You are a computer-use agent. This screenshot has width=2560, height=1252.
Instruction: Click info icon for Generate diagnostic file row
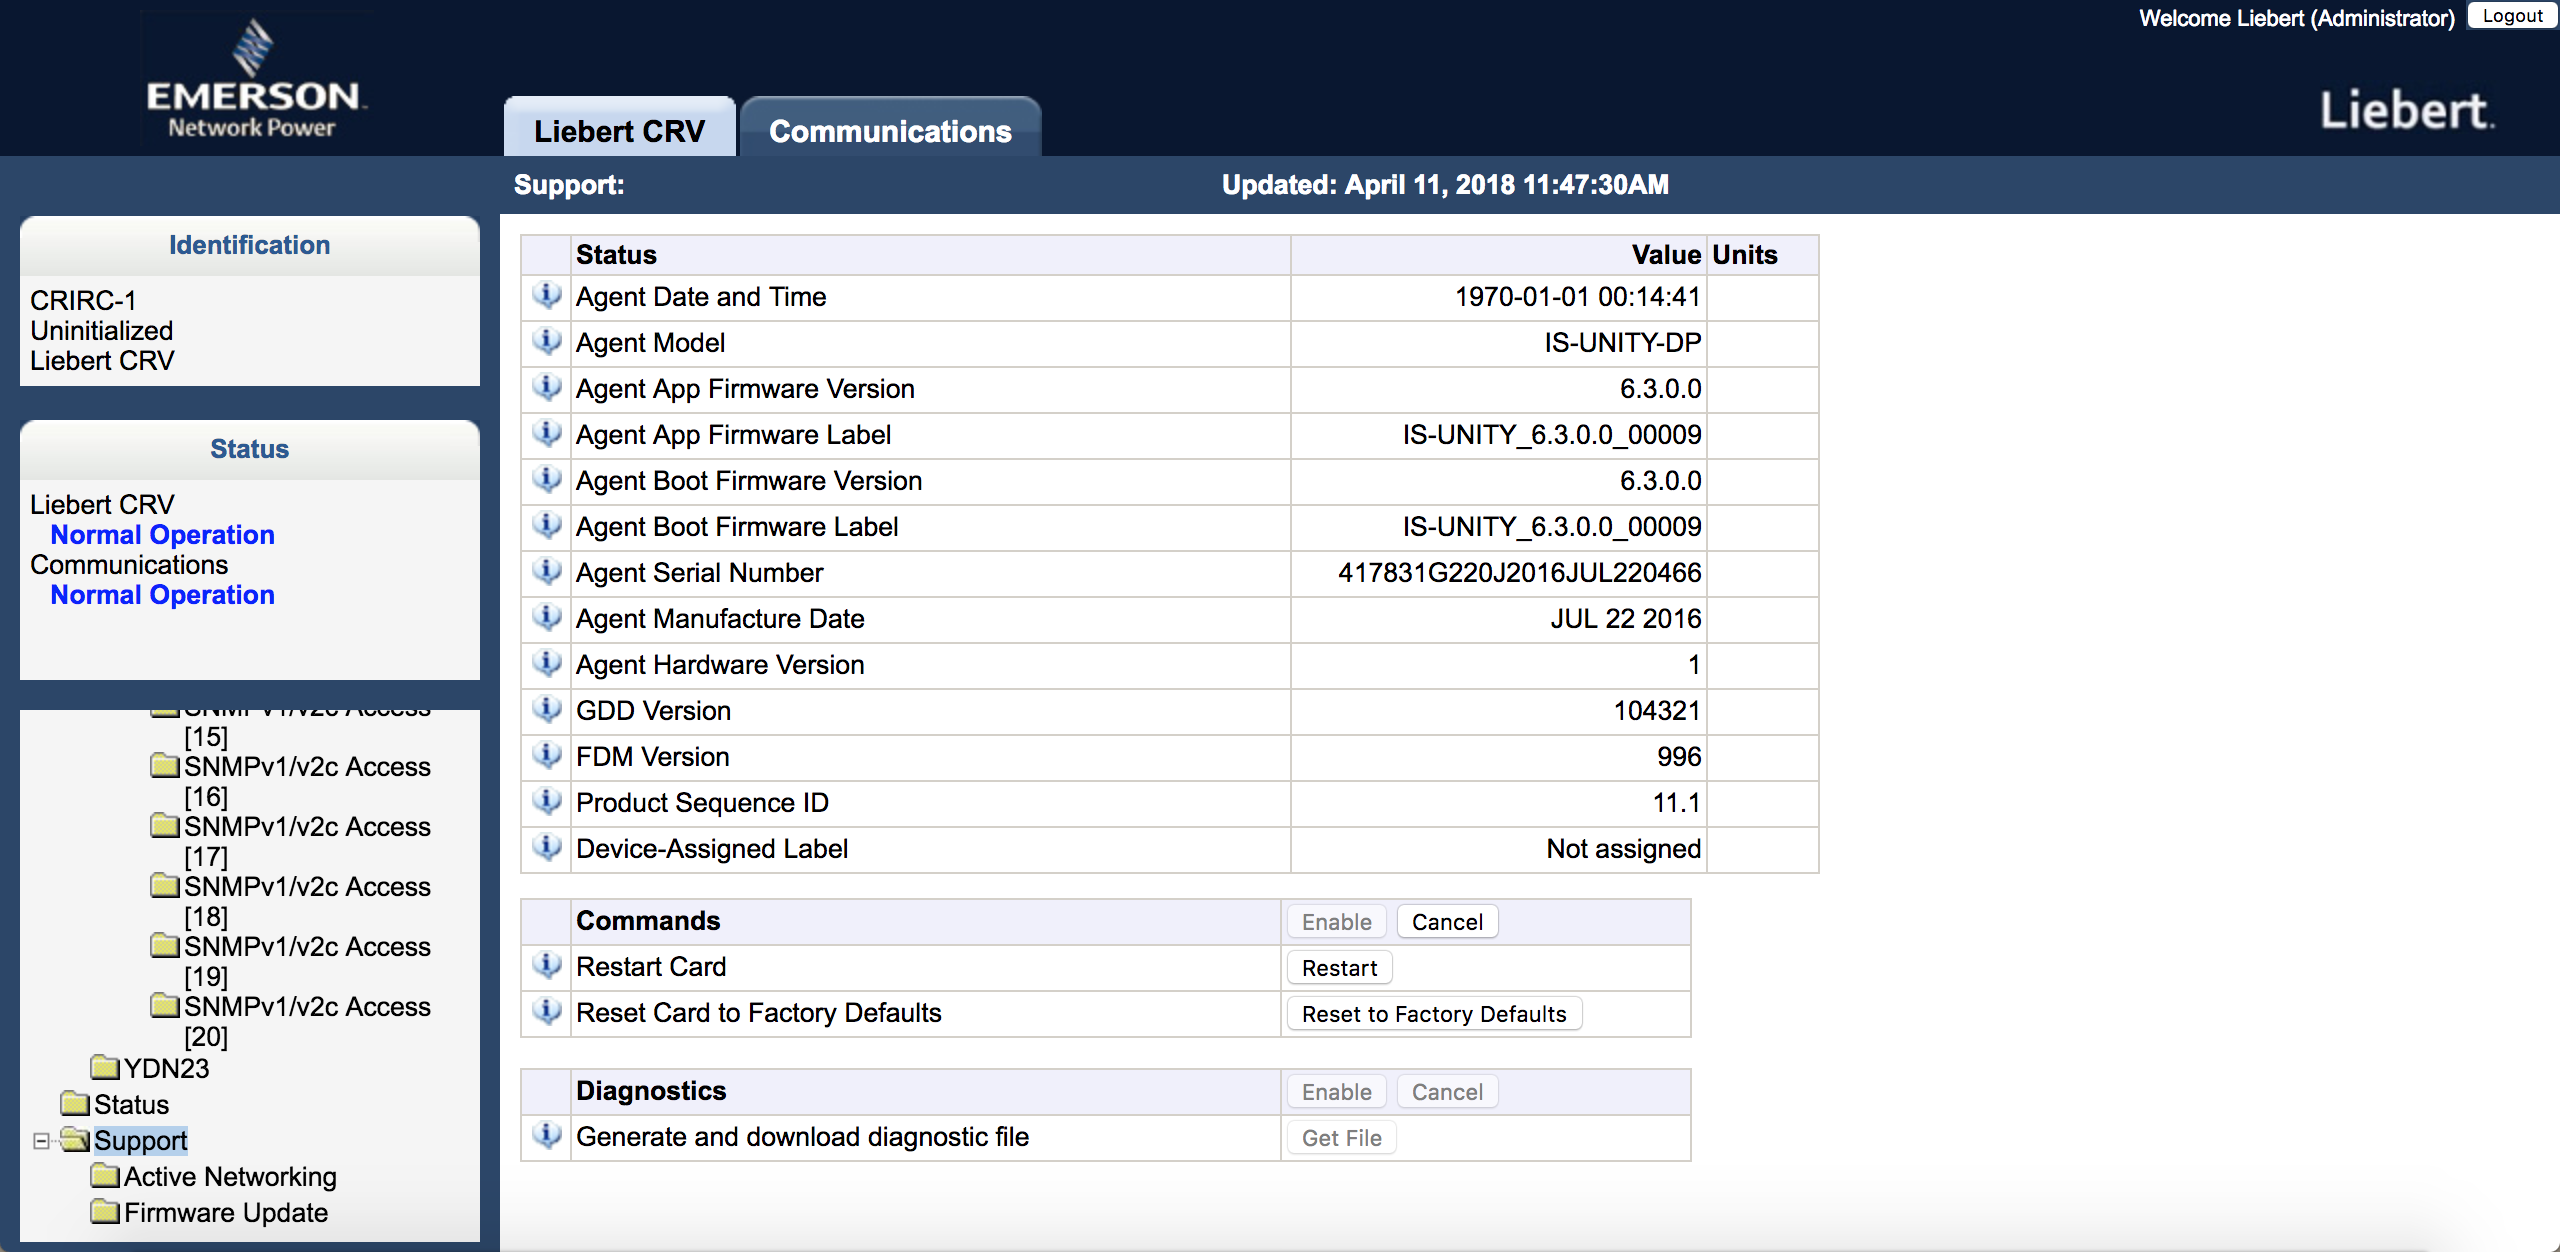click(546, 1136)
